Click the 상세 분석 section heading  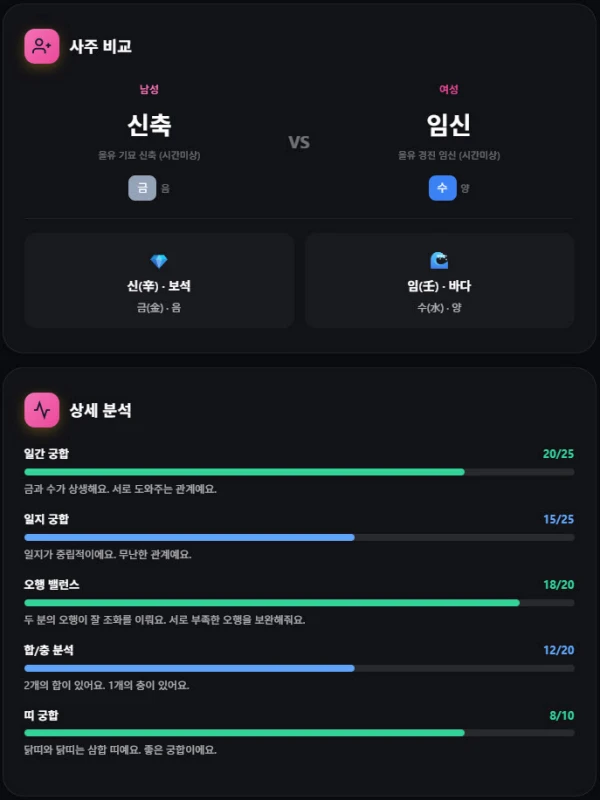(x=100, y=410)
